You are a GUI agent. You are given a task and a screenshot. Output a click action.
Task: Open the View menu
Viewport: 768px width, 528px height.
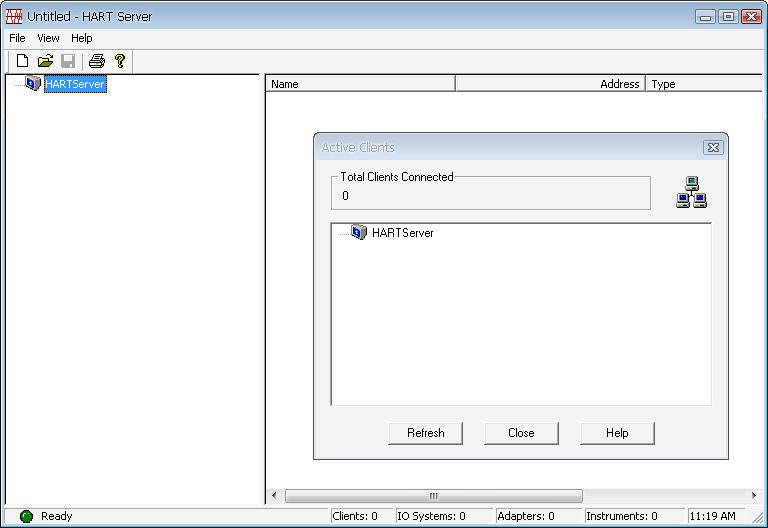click(48, 38)
